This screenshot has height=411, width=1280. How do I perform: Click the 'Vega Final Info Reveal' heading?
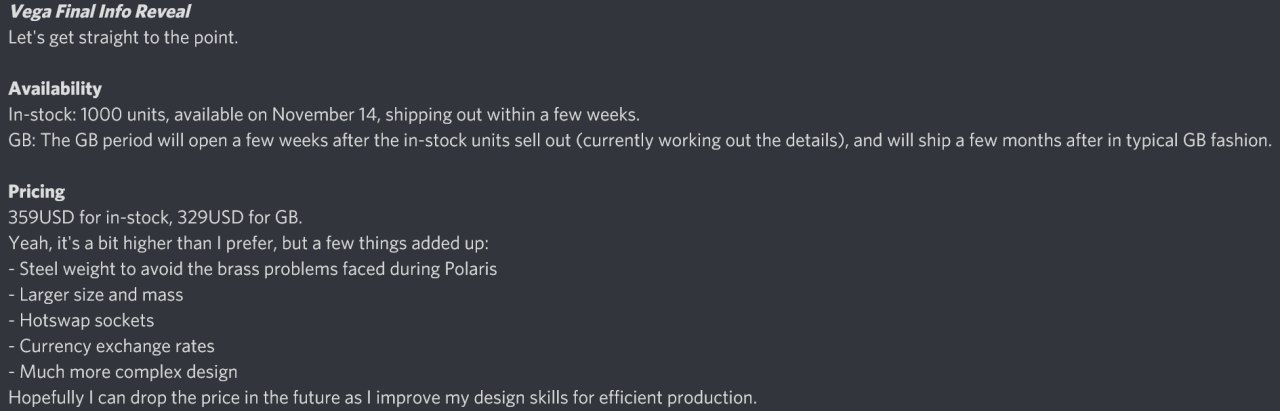(x=100, y=12)
